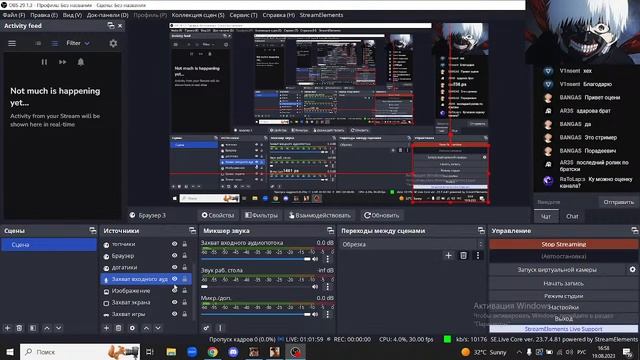Mute Захват входного аудиопотока speaker icon
This screenshot has height=360, width=640.
click(x=315, y=259)
